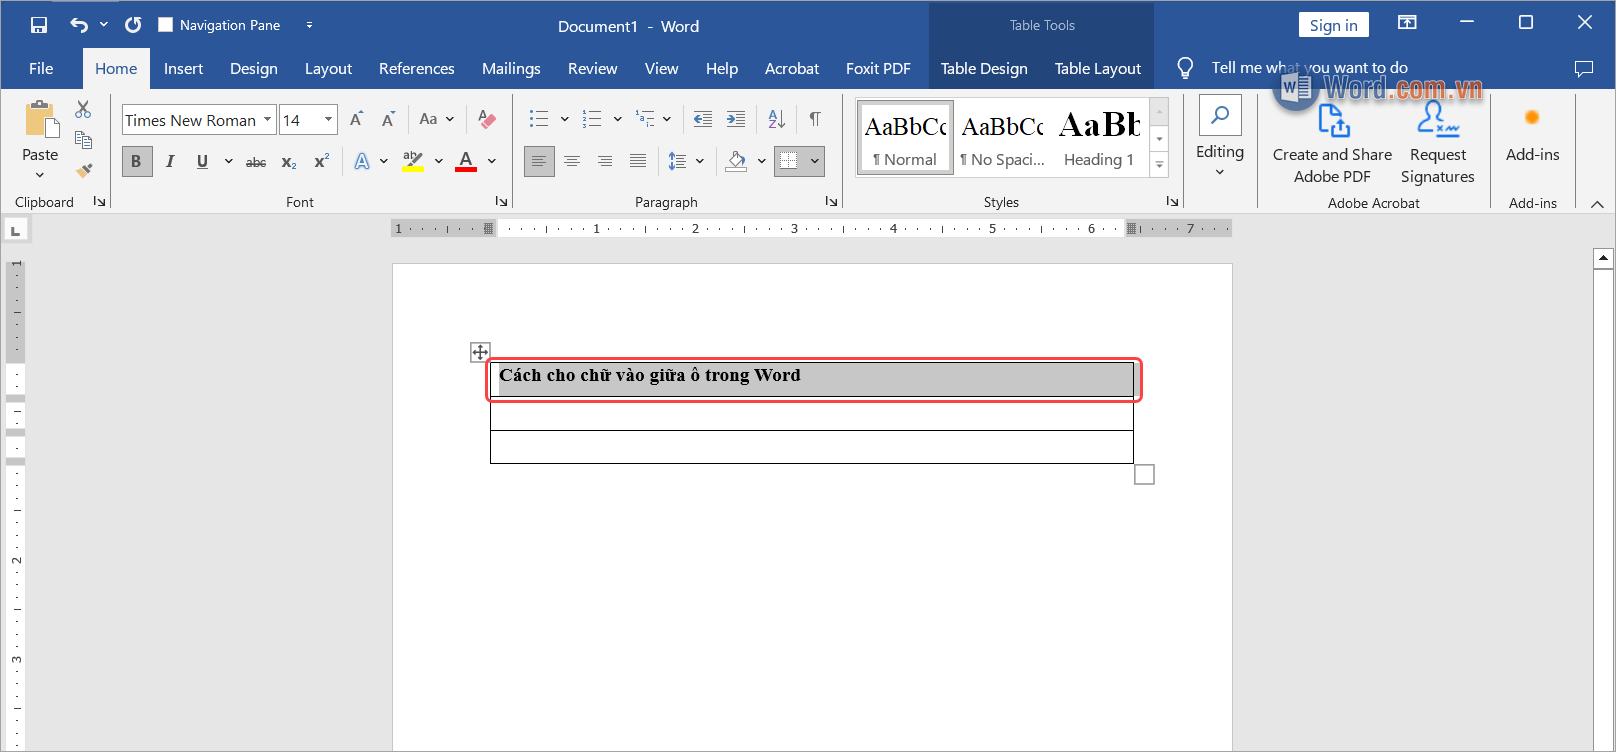Click the table move handle

tap(480, 352)
